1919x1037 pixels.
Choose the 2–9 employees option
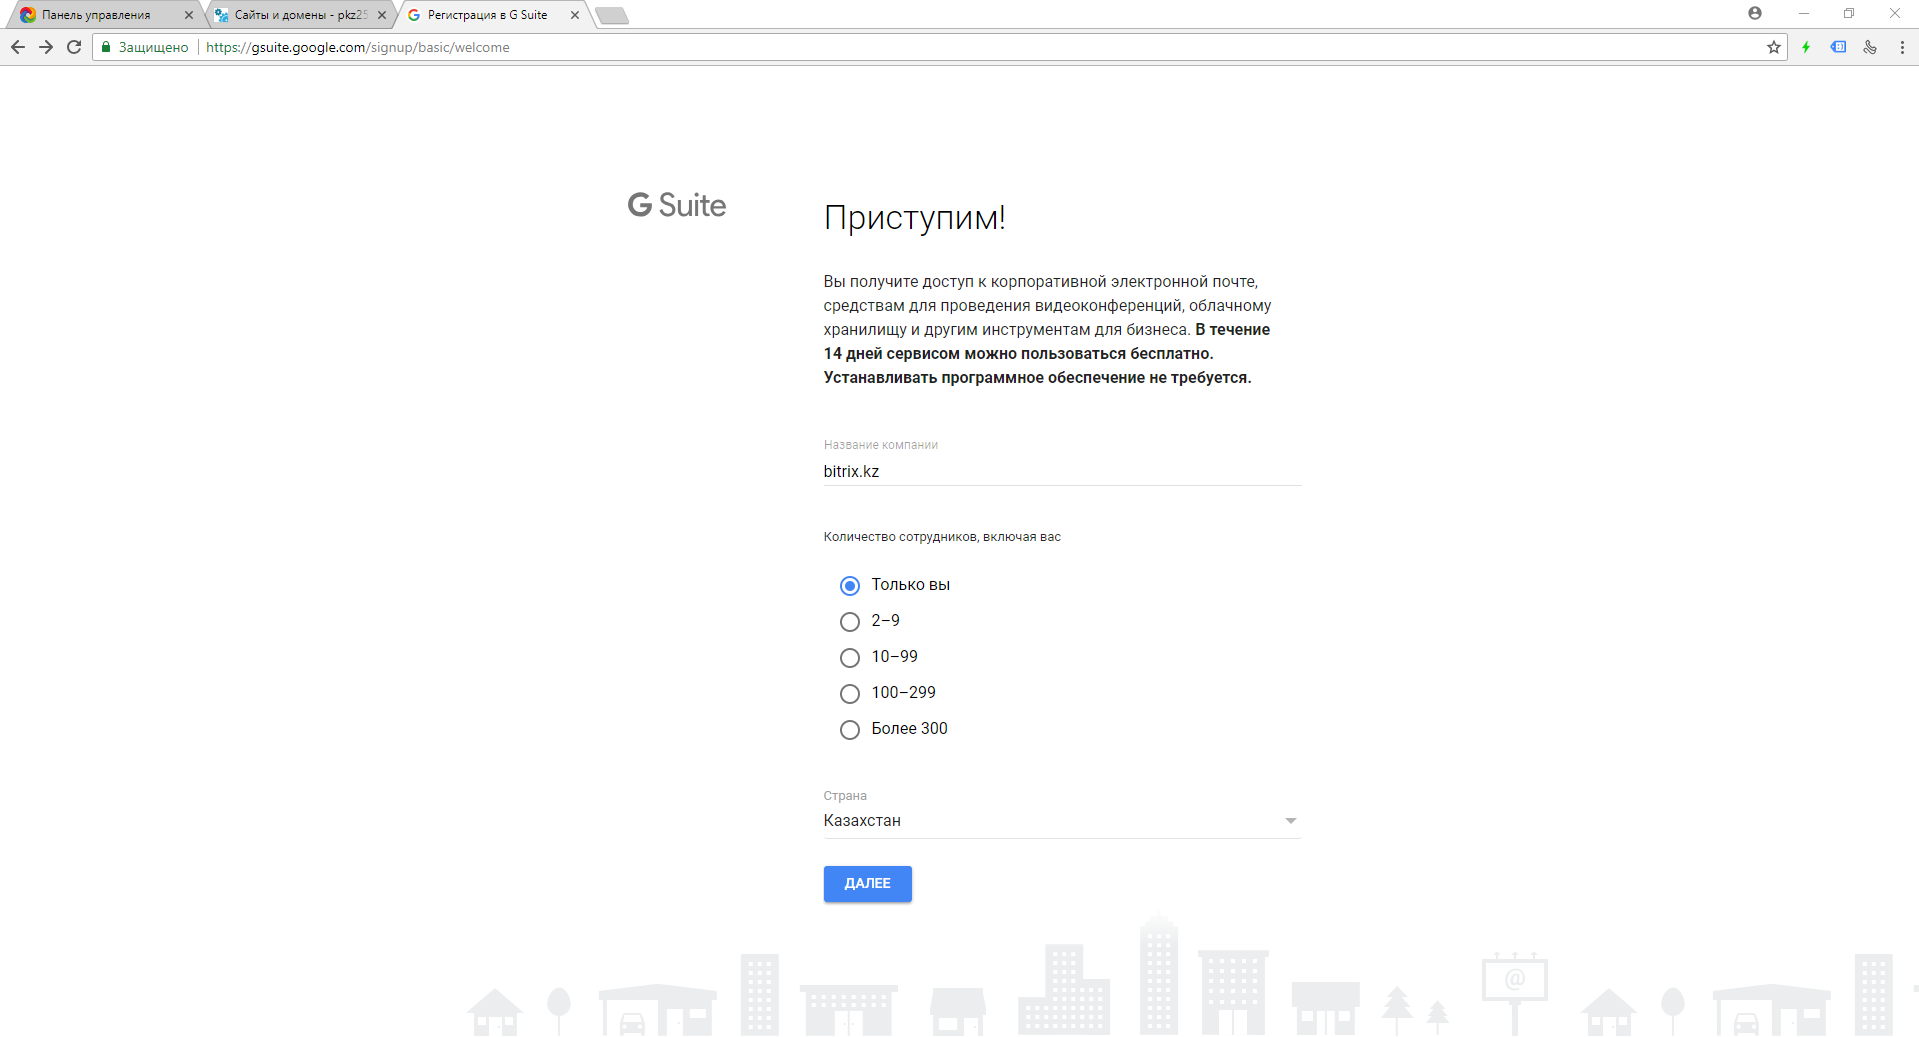coord(850,622)
